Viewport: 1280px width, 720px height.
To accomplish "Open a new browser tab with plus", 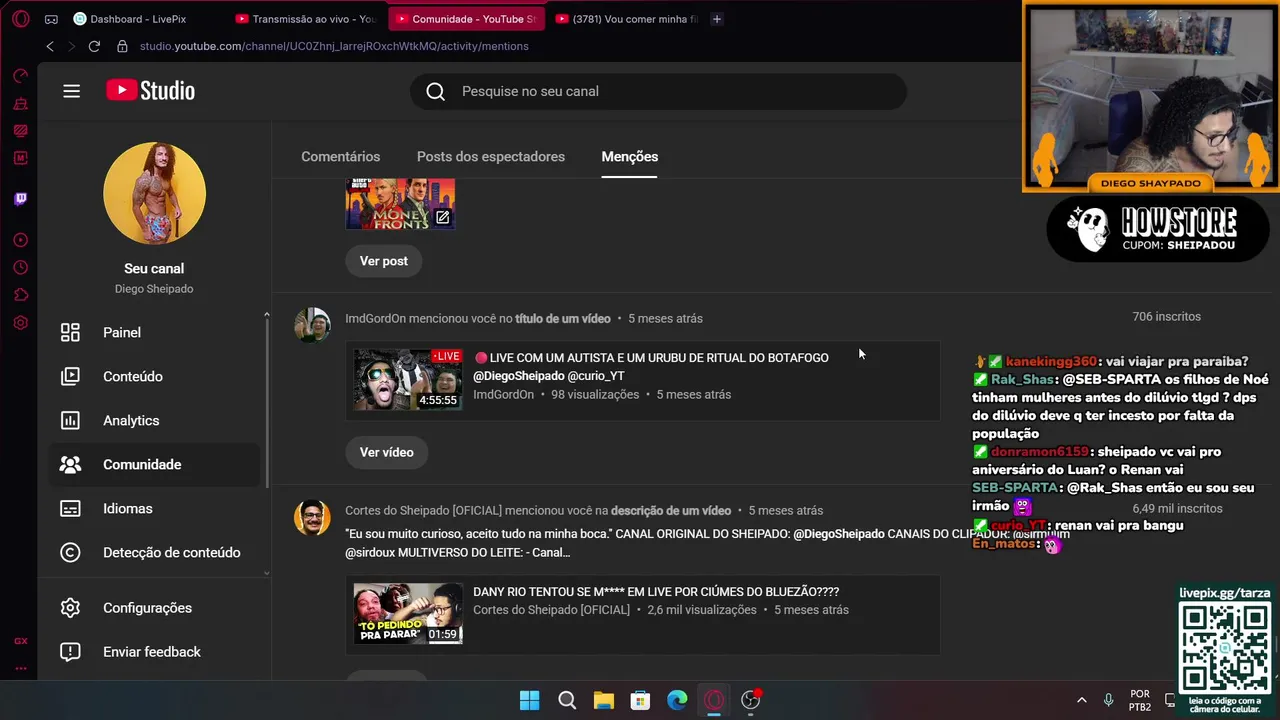I will tap(716, 19).
